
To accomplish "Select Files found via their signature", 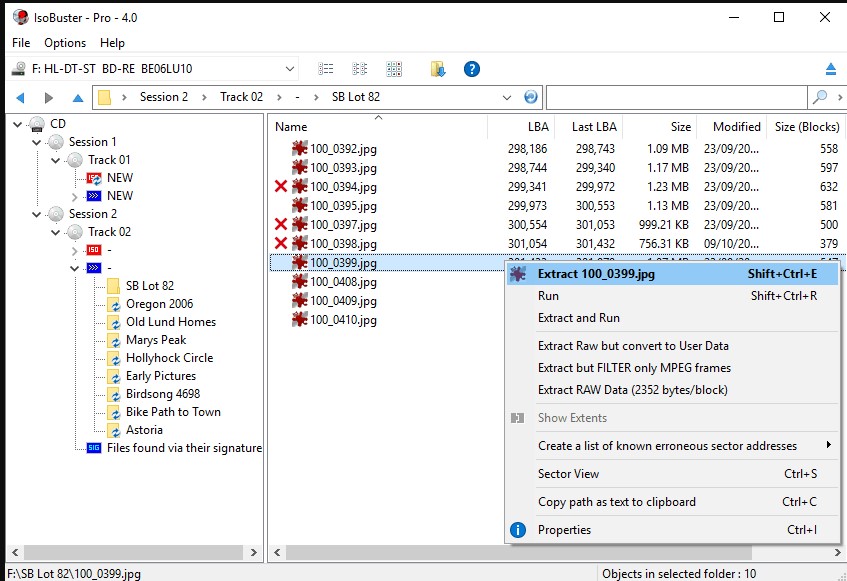I will [184, 448].
